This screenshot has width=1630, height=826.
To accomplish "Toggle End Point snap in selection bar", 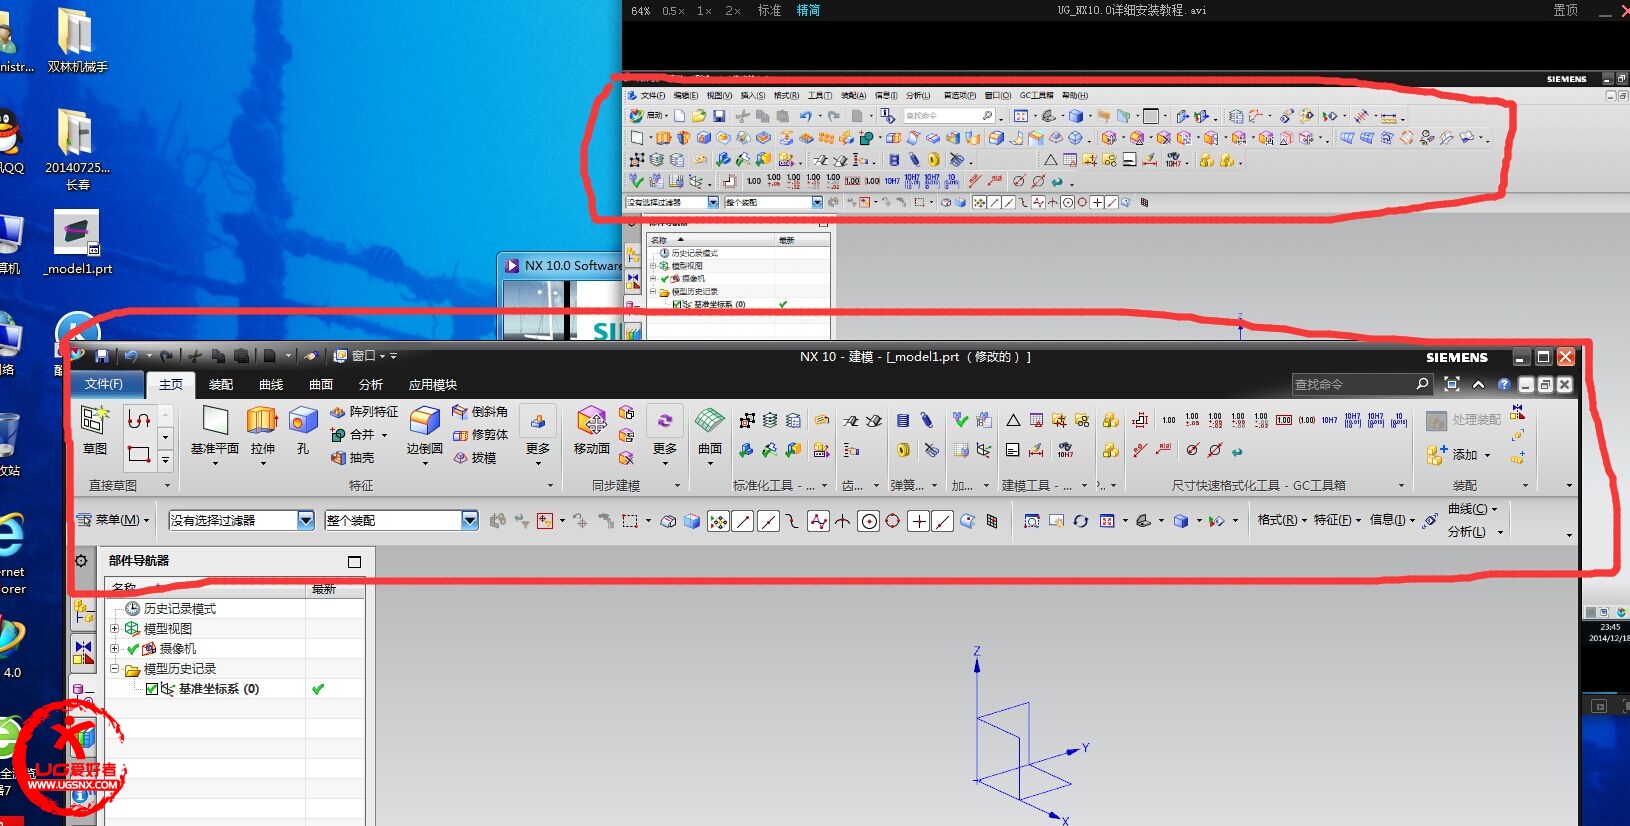I will pos(743,521).
